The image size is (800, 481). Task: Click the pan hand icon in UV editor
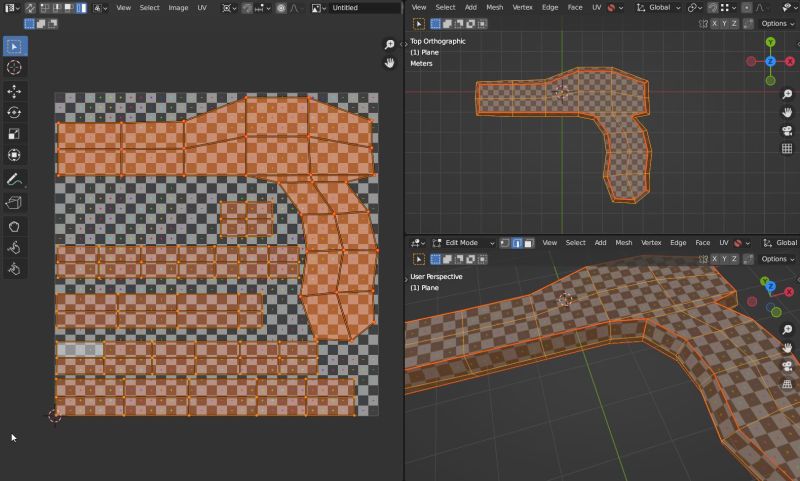(x=390, y=63)
